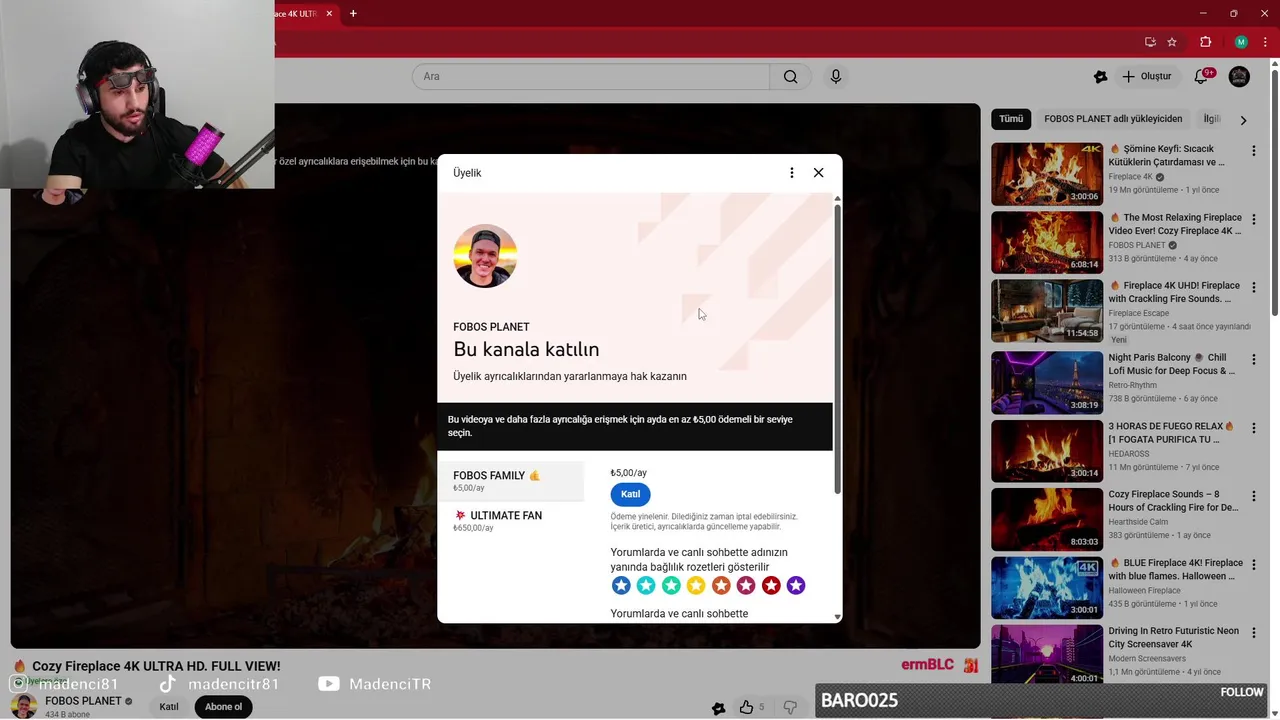1280x720 pixels.
Task: Open menu for Driving In Retro video
Action: [x=1254, y=633]
